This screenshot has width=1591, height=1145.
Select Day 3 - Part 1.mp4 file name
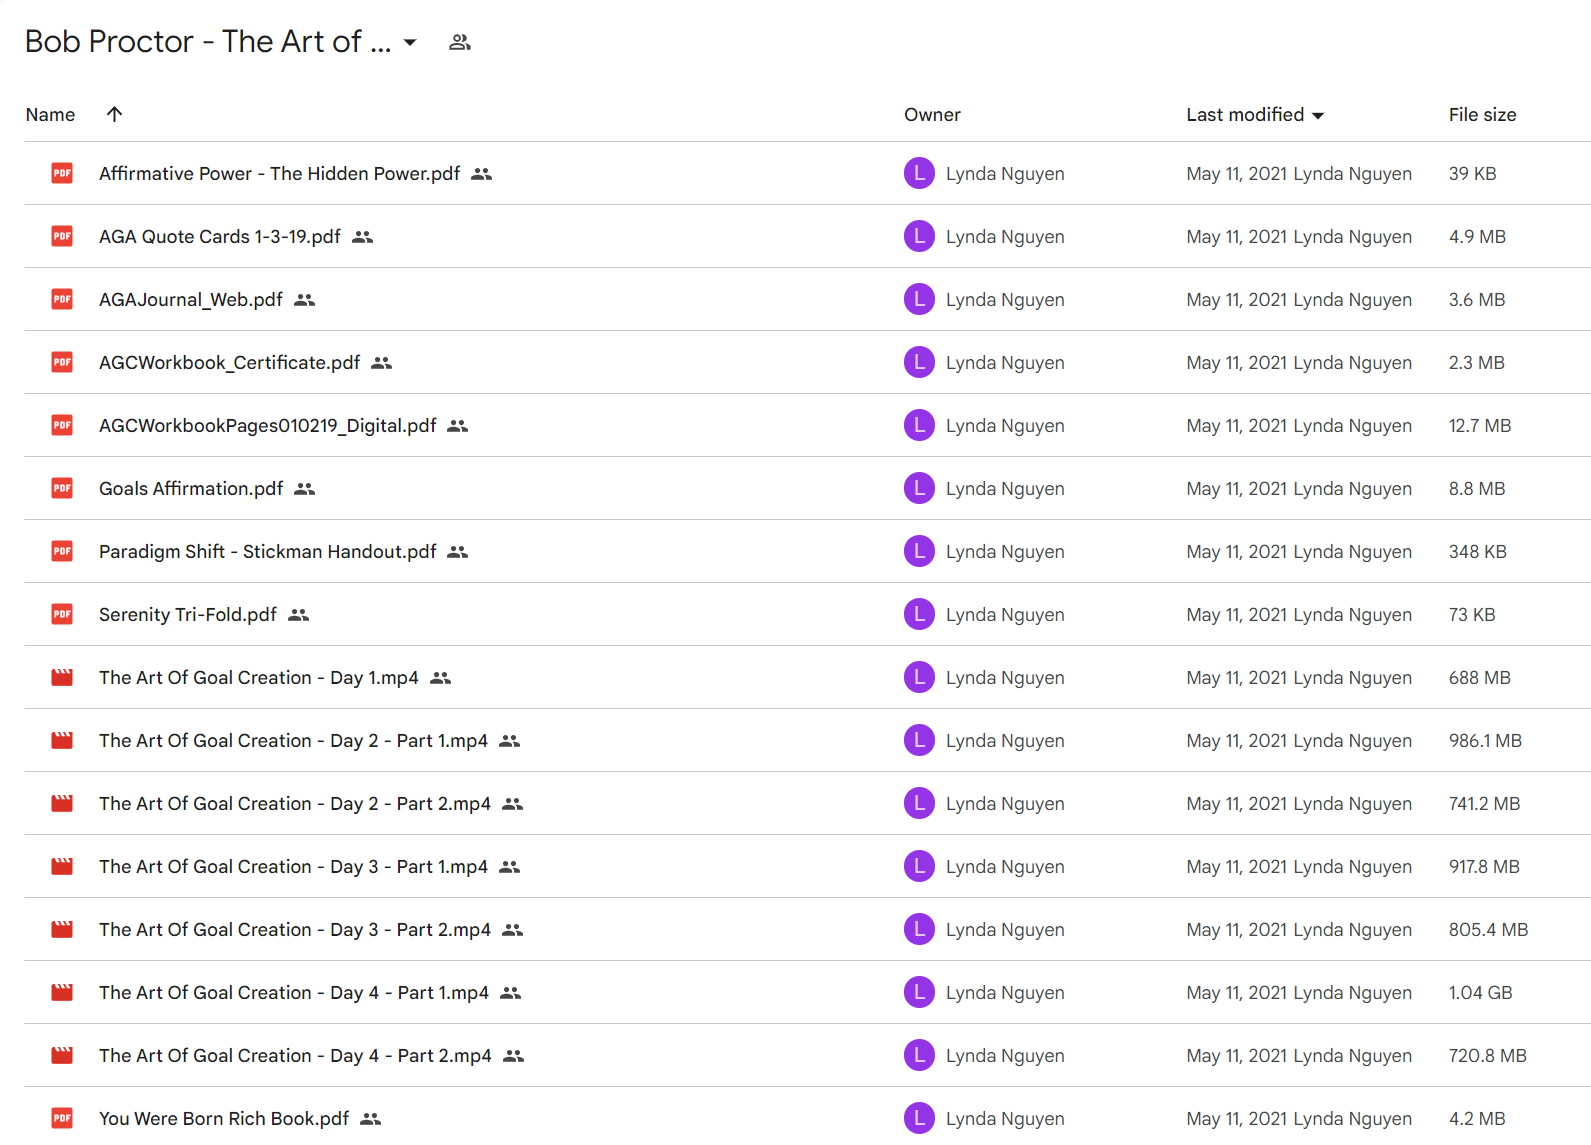tap(293, 867)
